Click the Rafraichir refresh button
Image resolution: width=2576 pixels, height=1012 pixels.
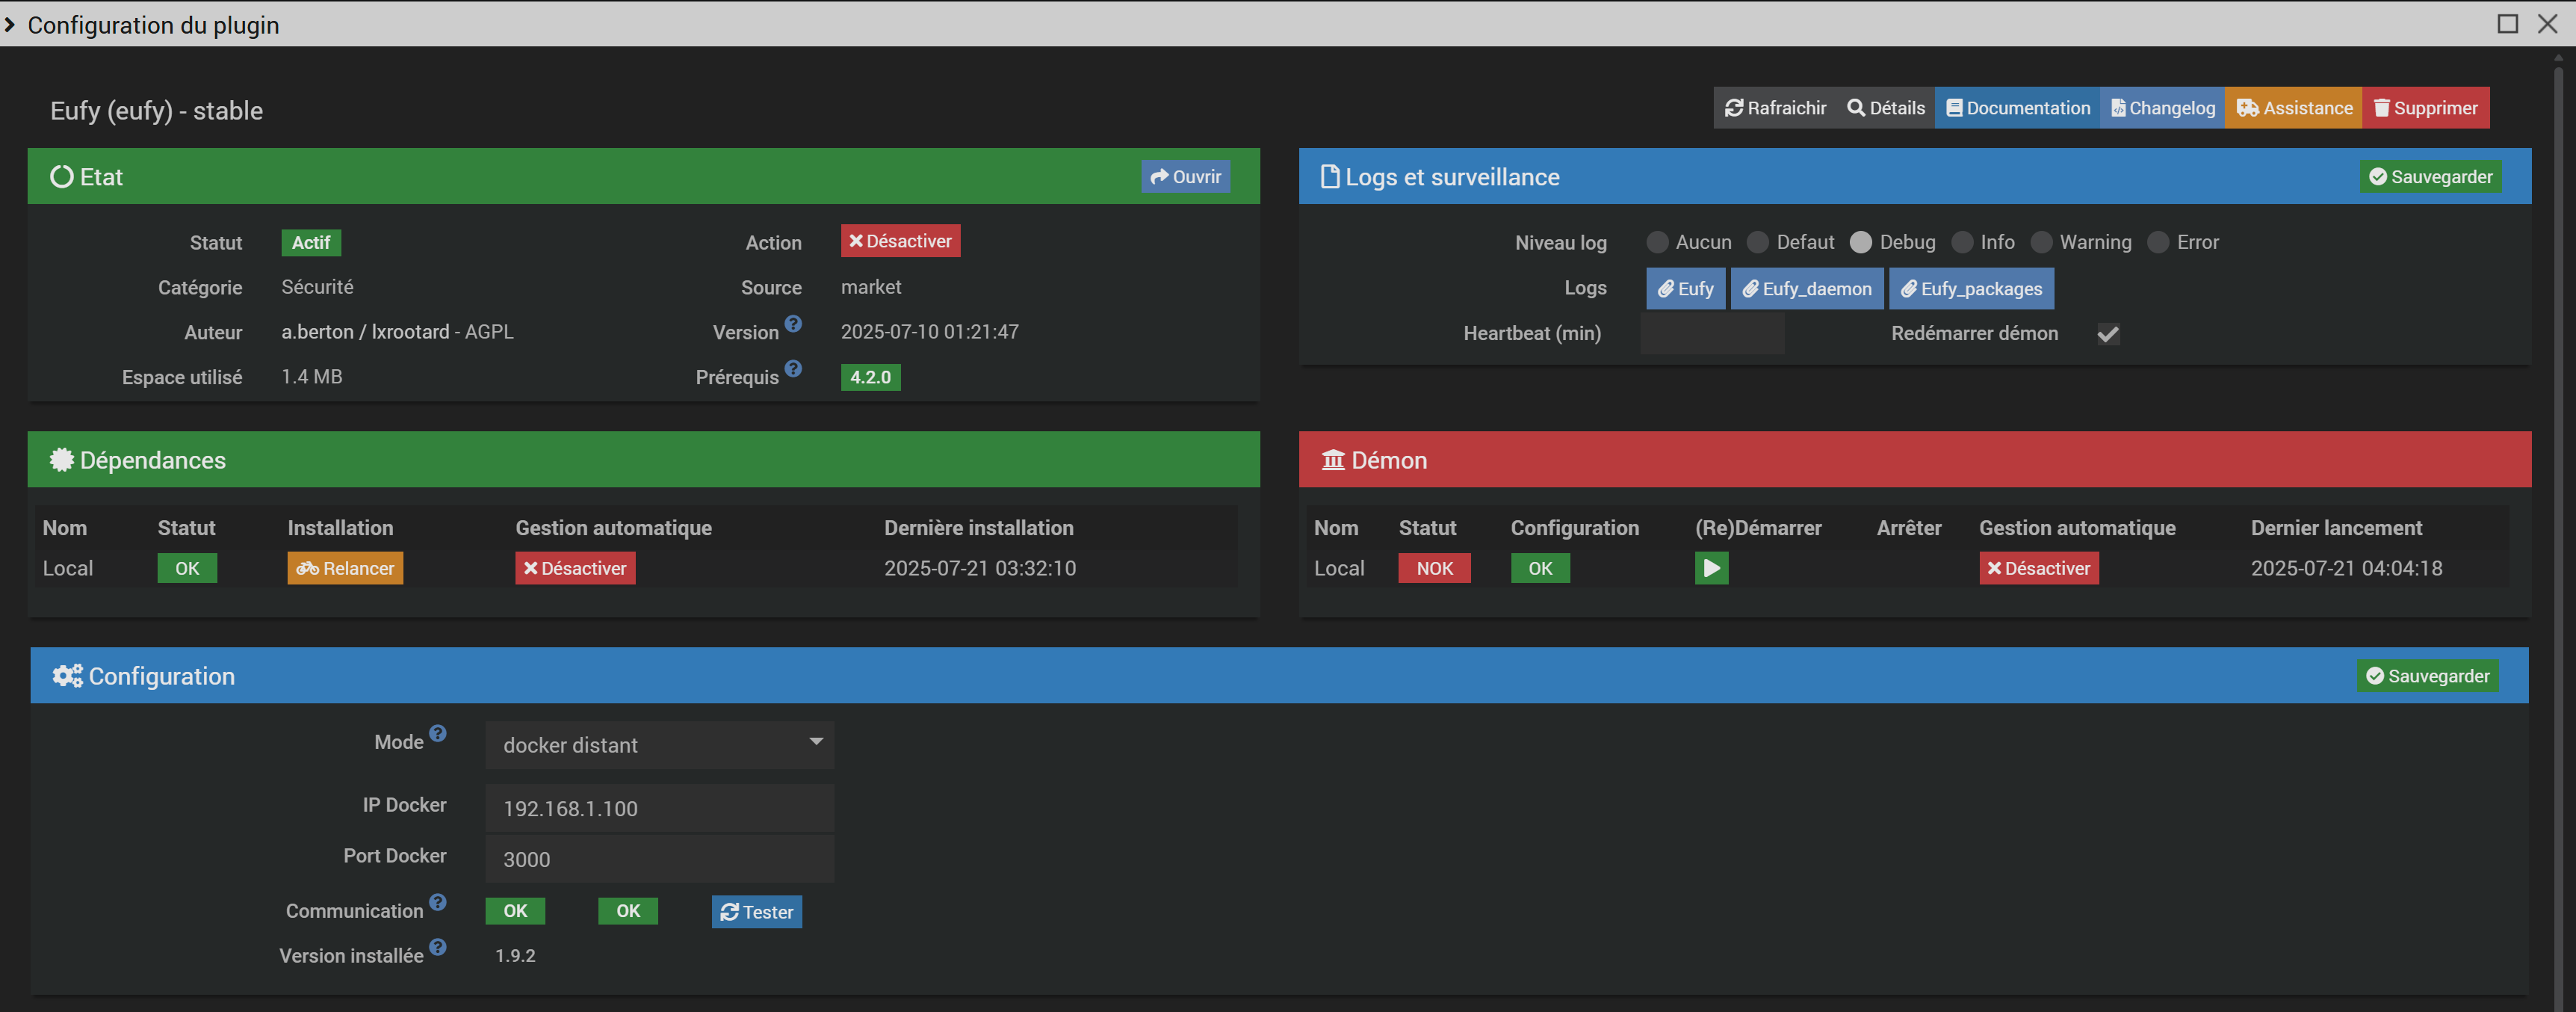[1775, 108]
